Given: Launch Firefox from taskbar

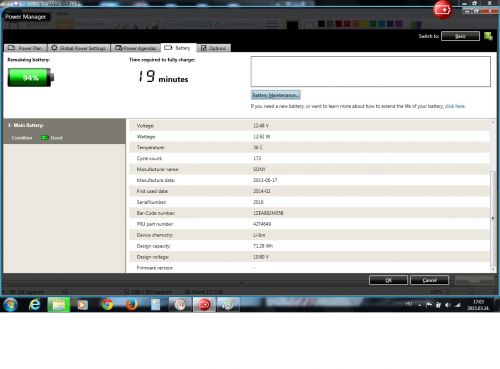Looking at the screenshot, I should click(131, 305).
